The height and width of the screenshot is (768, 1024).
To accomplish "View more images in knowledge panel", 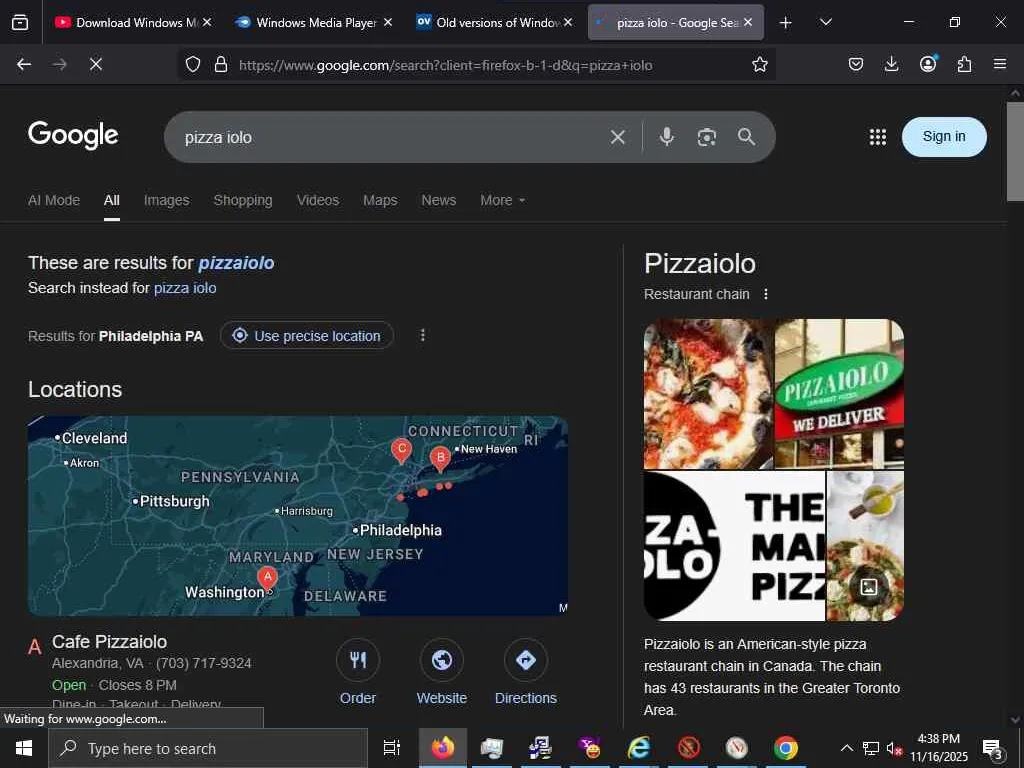I will [x=869, y=586].
